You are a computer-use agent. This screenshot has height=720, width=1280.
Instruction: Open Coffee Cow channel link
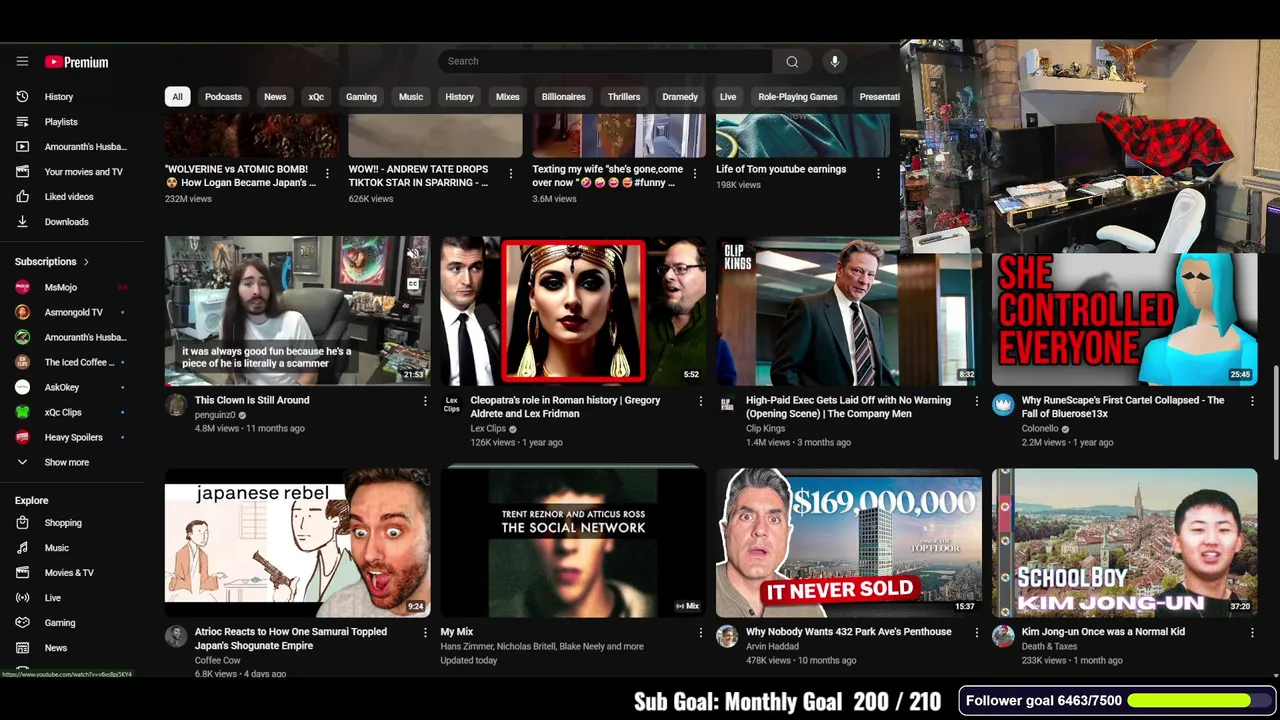click(x=218, y=660)
